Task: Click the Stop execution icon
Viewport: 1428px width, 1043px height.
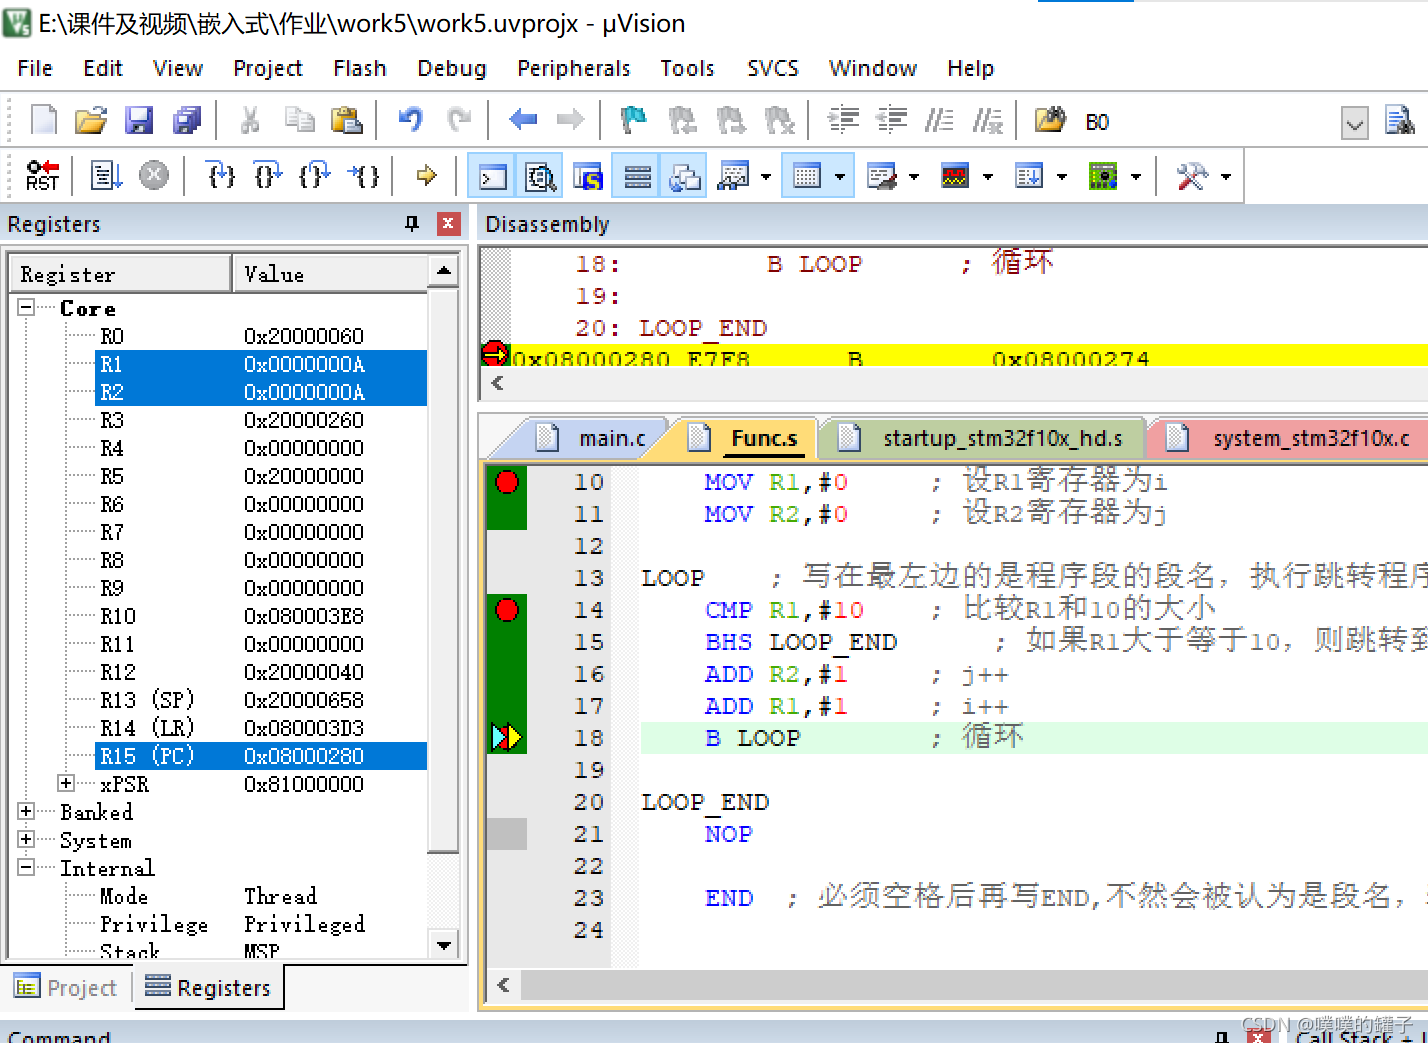Action: pyautogui.click(x=153, y=176)
